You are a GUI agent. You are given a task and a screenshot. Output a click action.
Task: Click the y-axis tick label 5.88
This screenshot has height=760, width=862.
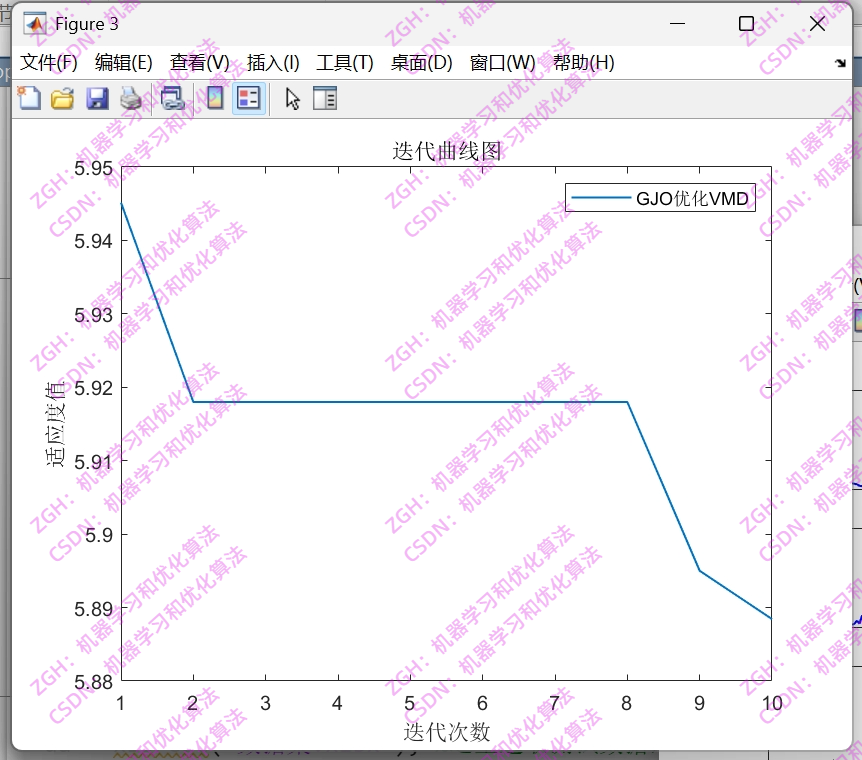(x=93, y=682)
